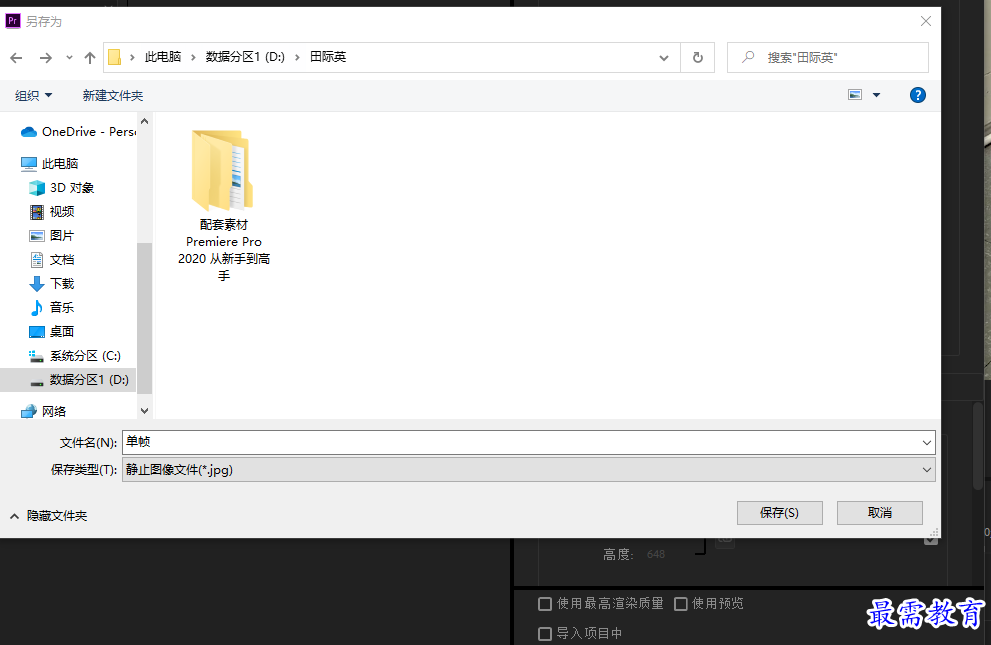Image resolution: width=991 pixels, height=645 pixels.
Task: Refresh the current folder view
Action: pos(698,57)
